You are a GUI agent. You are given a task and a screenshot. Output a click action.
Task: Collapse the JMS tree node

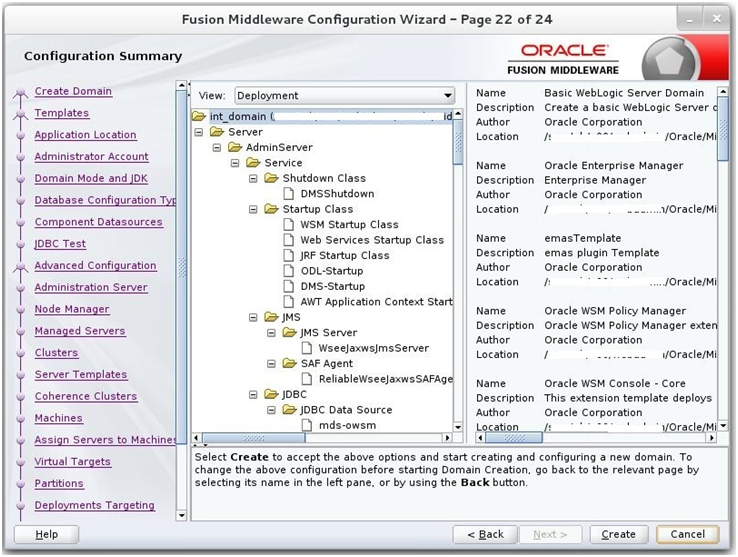coord(253,318)
